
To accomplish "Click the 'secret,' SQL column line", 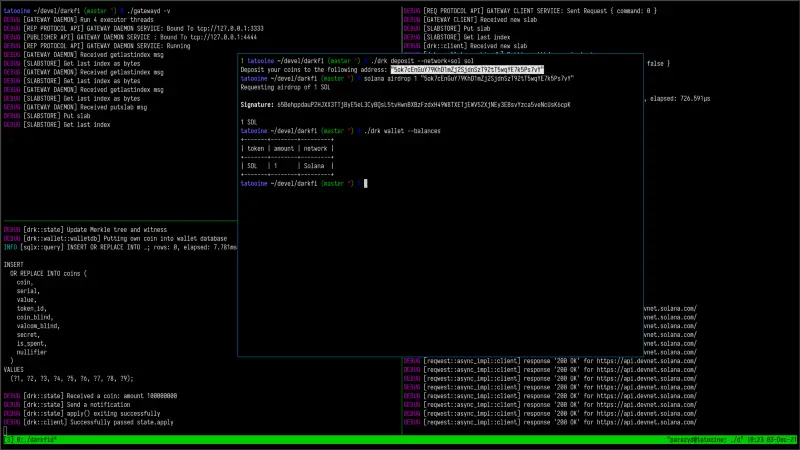I will click(x=28, y=335).
